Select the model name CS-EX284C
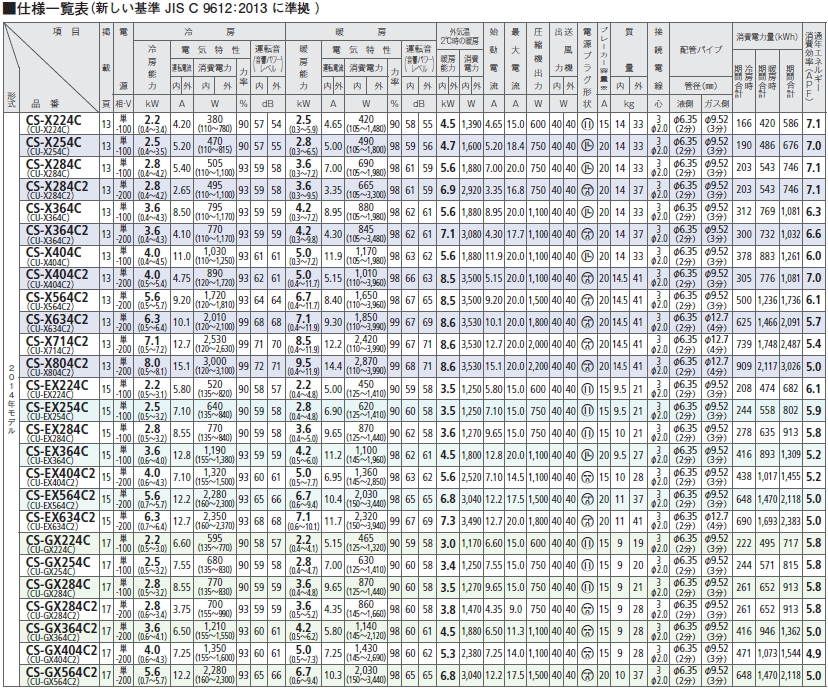828x688 pixels. (x=58, y=429)
